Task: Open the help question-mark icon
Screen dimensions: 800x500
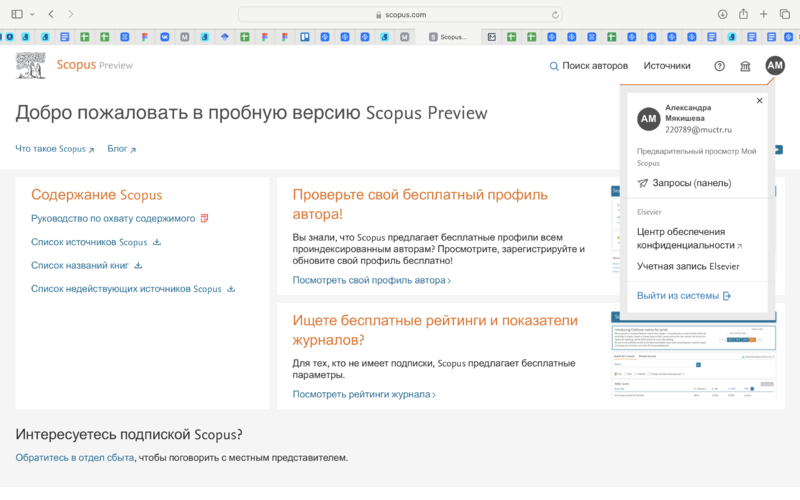Action: click(x=719, y=66)
